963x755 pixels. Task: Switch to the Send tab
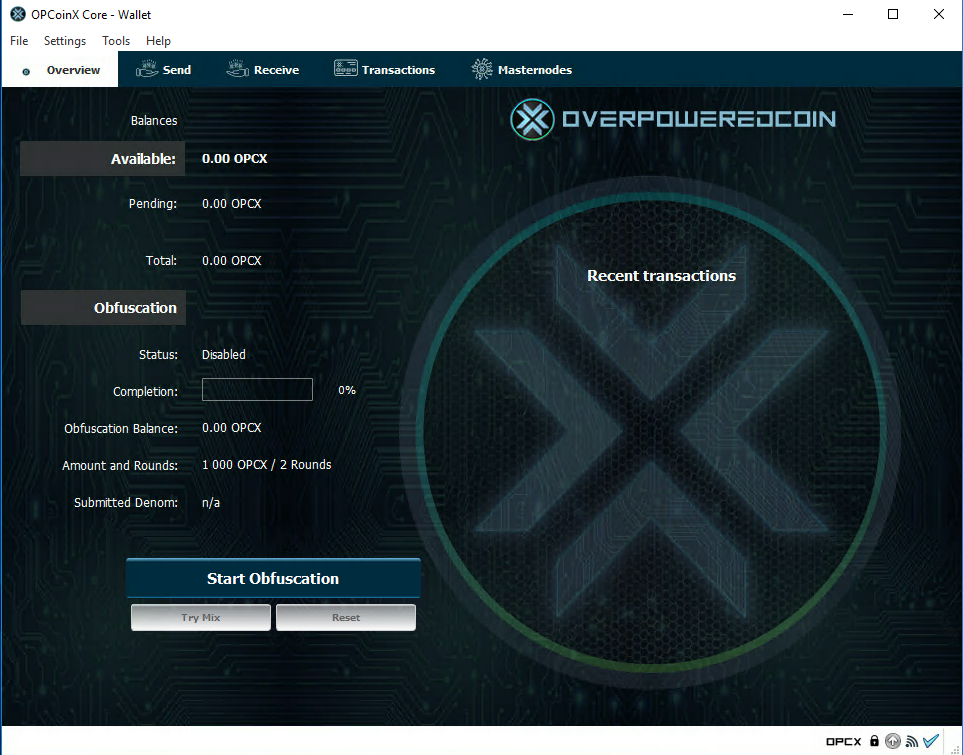point(163,70)
